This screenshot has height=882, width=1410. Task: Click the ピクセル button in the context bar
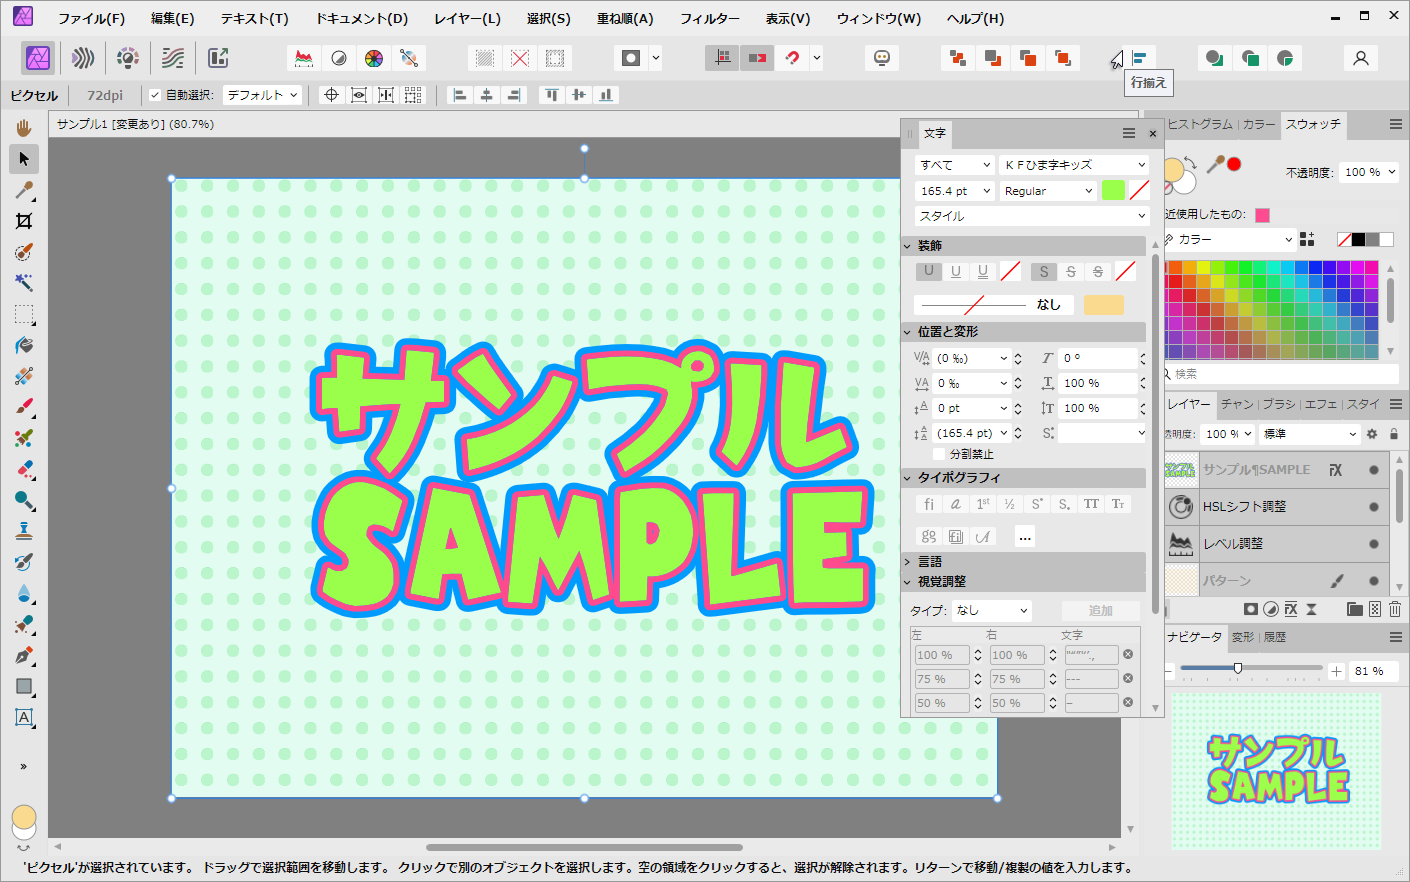pos(34,95)
